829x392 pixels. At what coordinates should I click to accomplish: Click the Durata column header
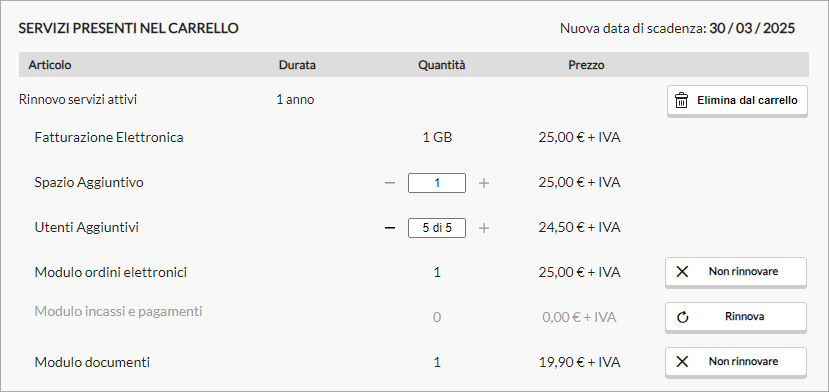click(297, 65)
